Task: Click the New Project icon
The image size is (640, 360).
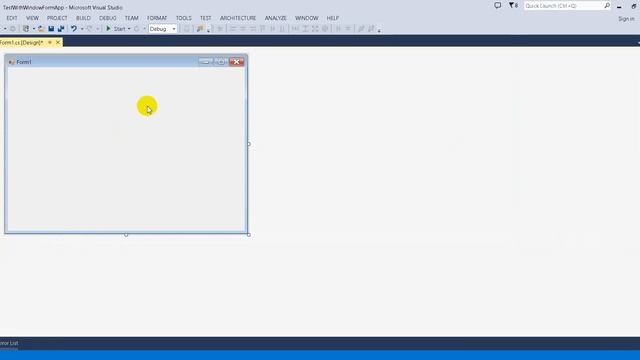Action: (x=26, y=29)
